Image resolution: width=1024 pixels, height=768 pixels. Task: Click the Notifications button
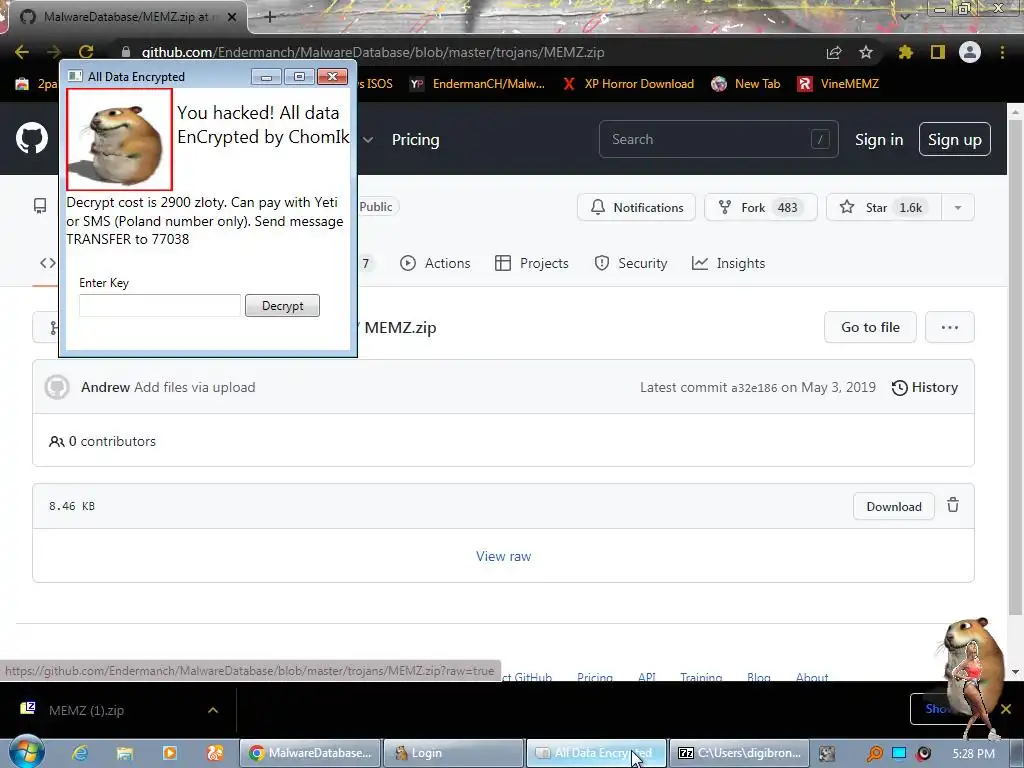click(x=637, y=207)
